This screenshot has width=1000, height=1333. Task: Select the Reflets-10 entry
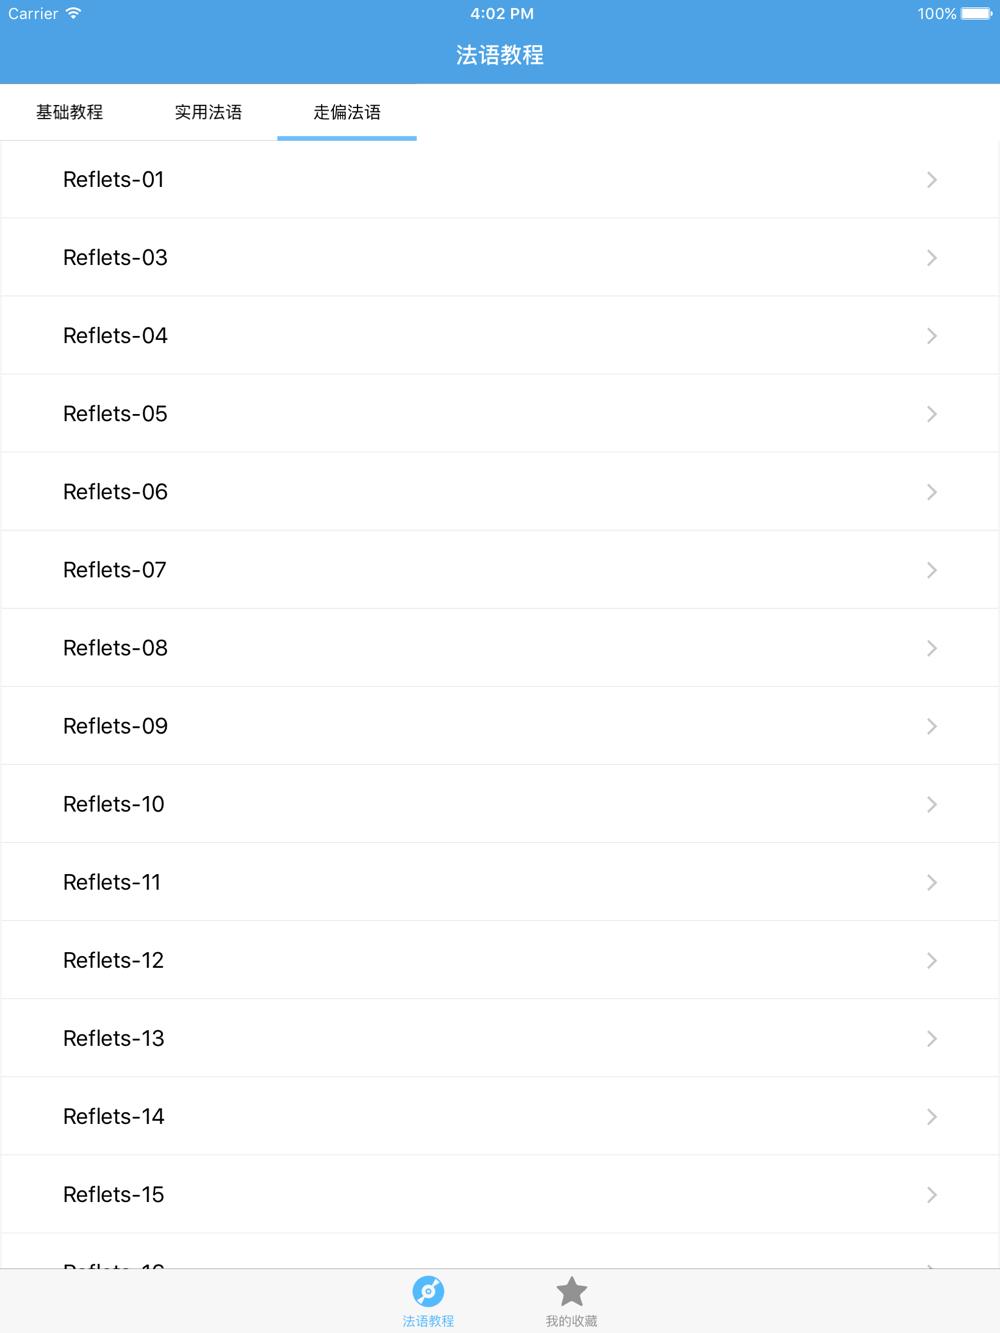click(x=500, y=804)
